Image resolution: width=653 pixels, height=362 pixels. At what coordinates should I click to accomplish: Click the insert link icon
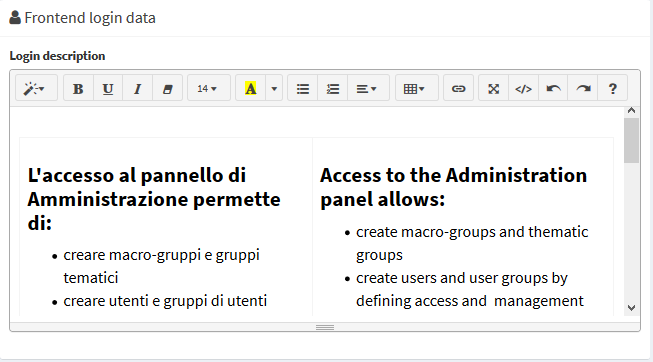pos(459,88)
